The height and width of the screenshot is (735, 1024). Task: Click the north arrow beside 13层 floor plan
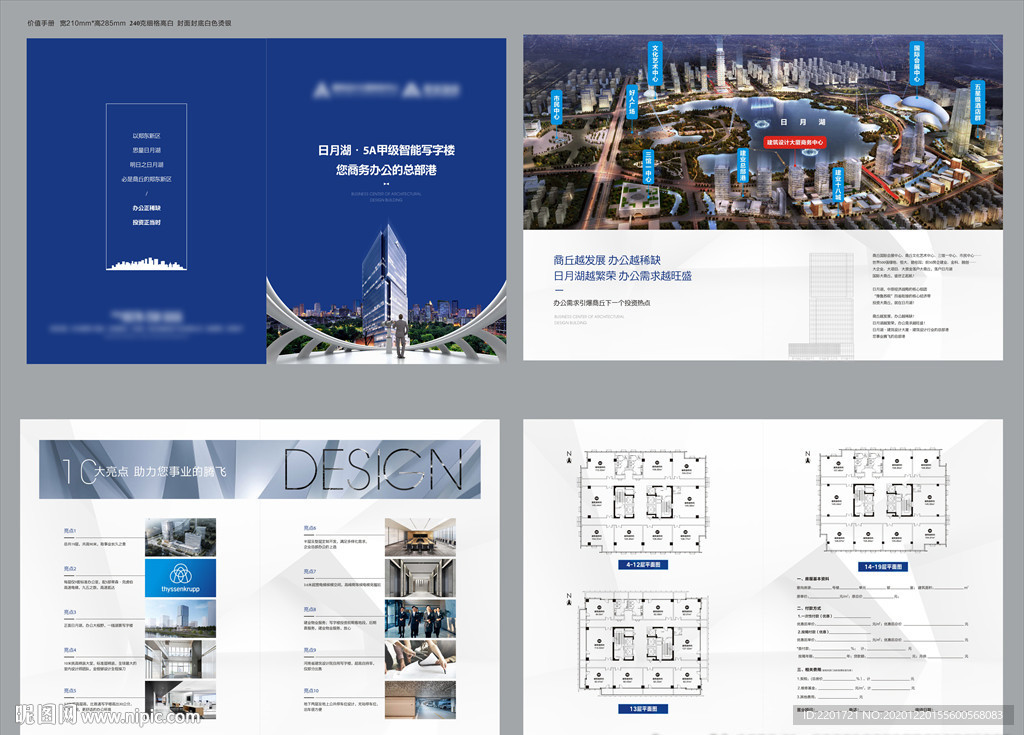coord(569,600)
